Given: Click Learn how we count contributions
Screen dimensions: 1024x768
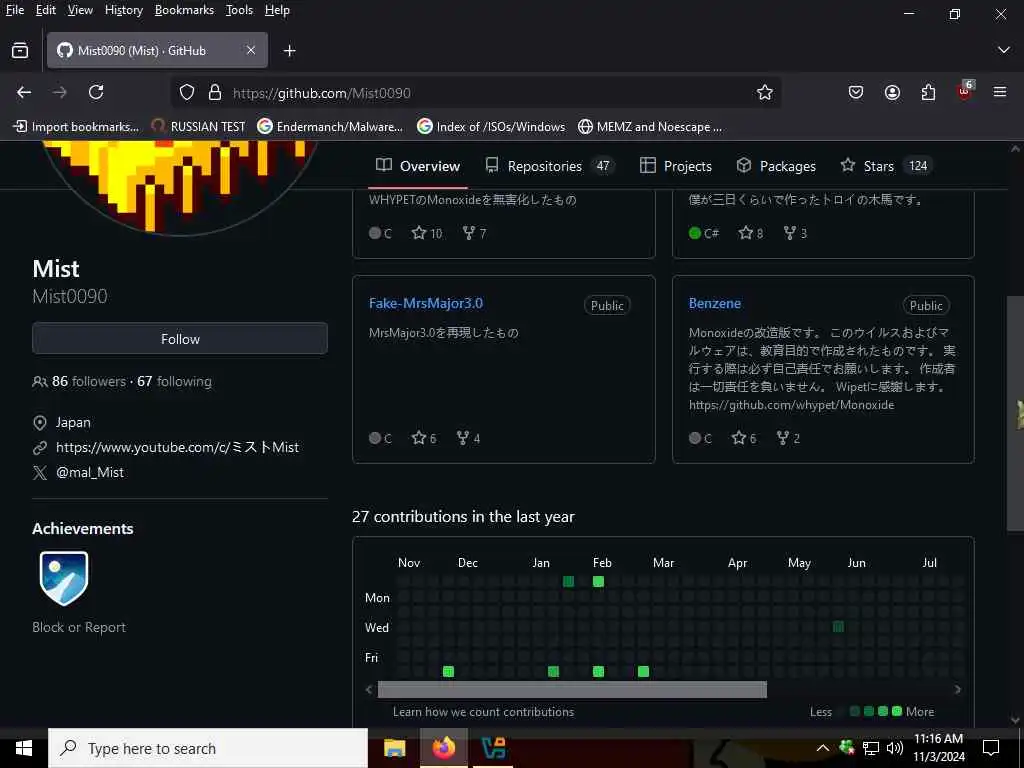Looking at the screenshot, I should click(x=483, y=712).
